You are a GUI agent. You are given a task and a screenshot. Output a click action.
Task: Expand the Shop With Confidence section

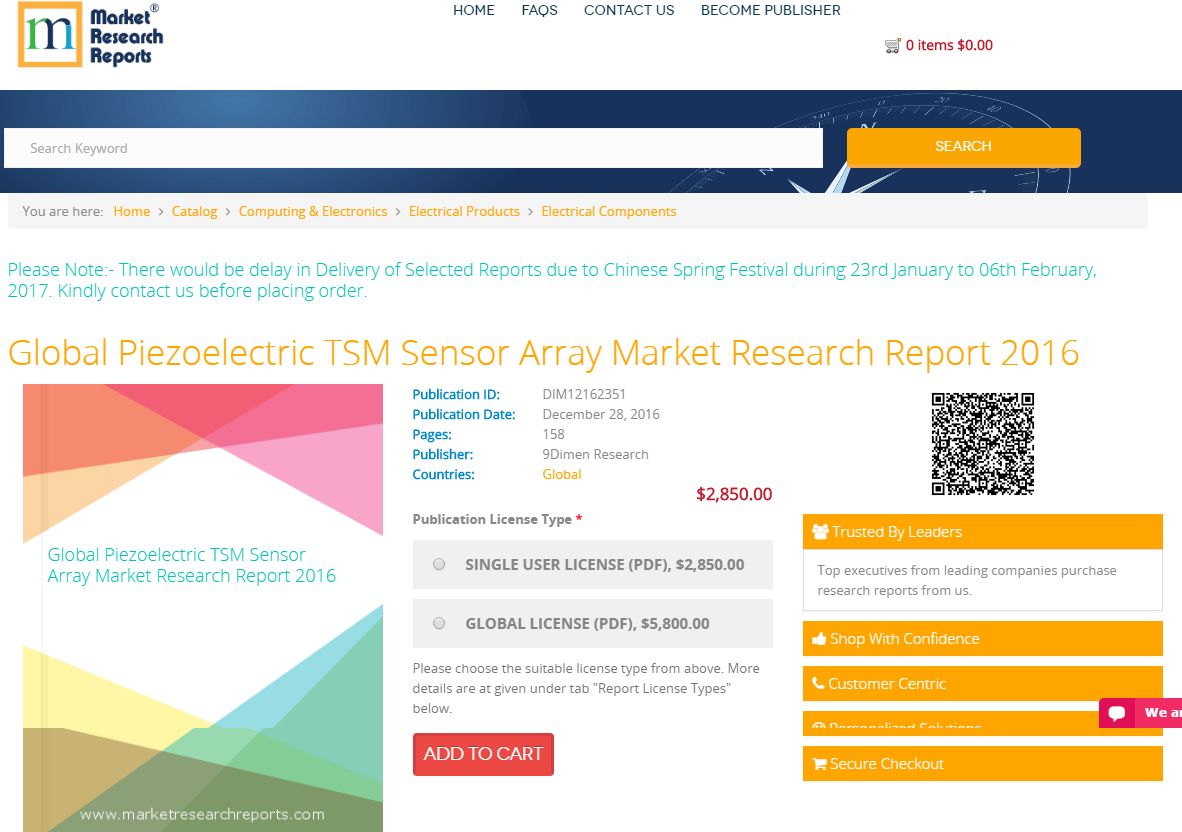pos(982,639)
